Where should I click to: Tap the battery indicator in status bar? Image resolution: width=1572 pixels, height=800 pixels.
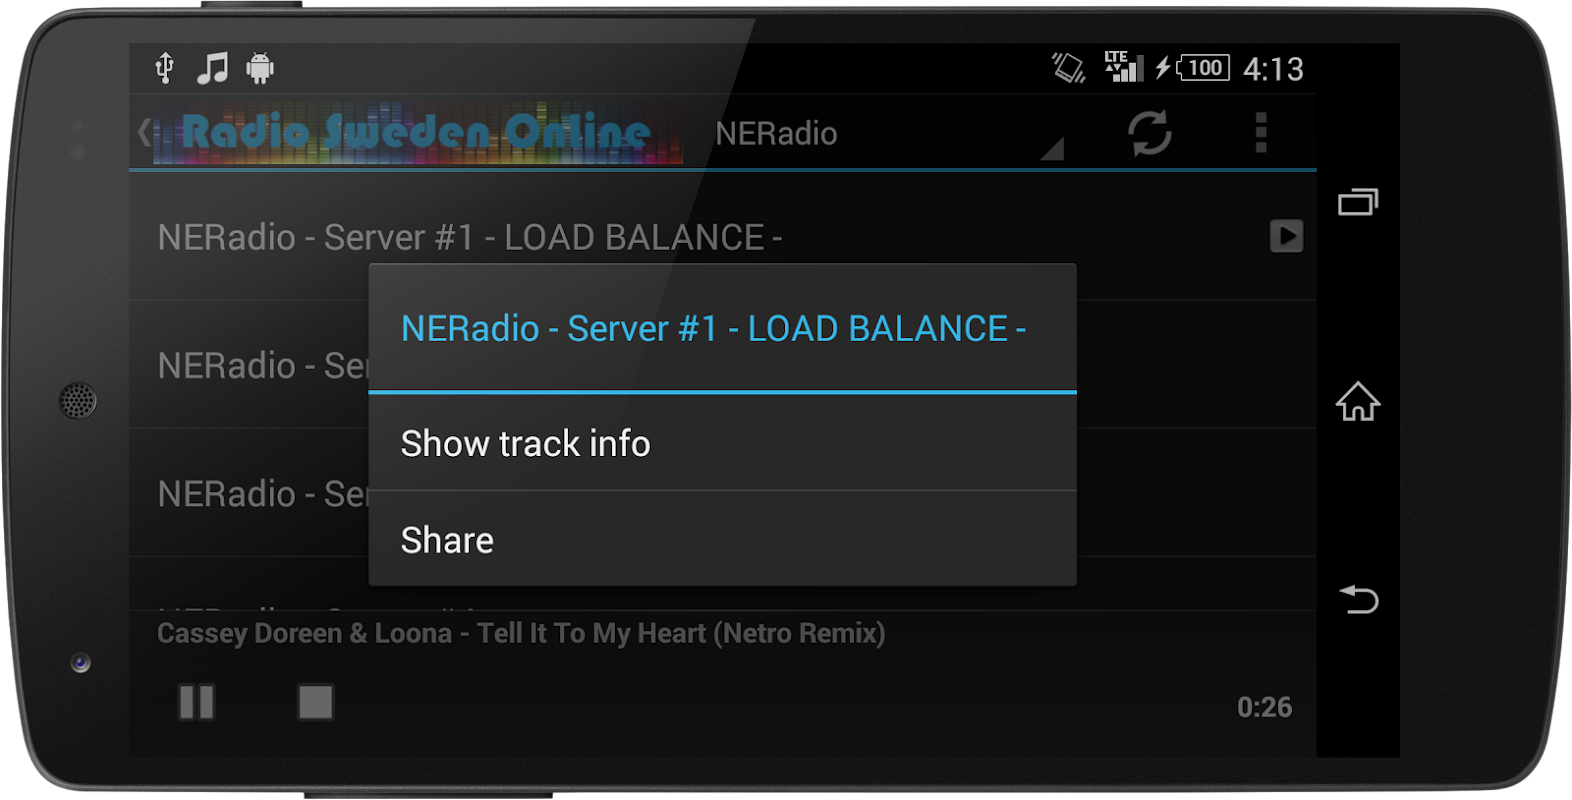[x=1204, y=68]
